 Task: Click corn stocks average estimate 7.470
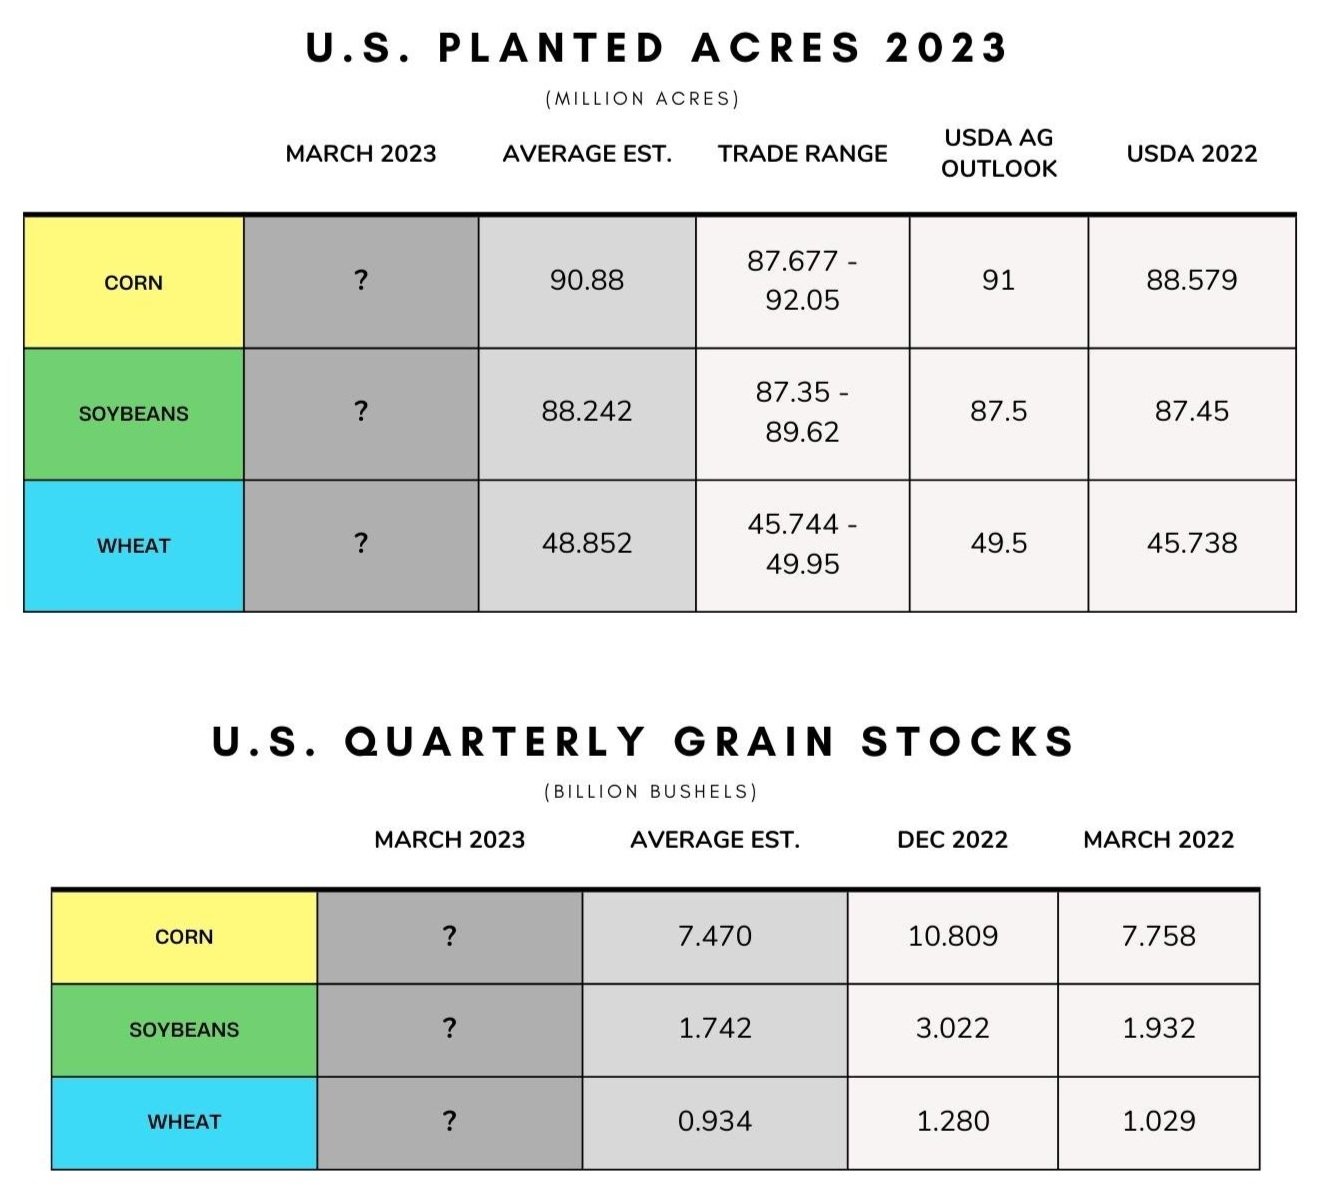coord(715,937)
